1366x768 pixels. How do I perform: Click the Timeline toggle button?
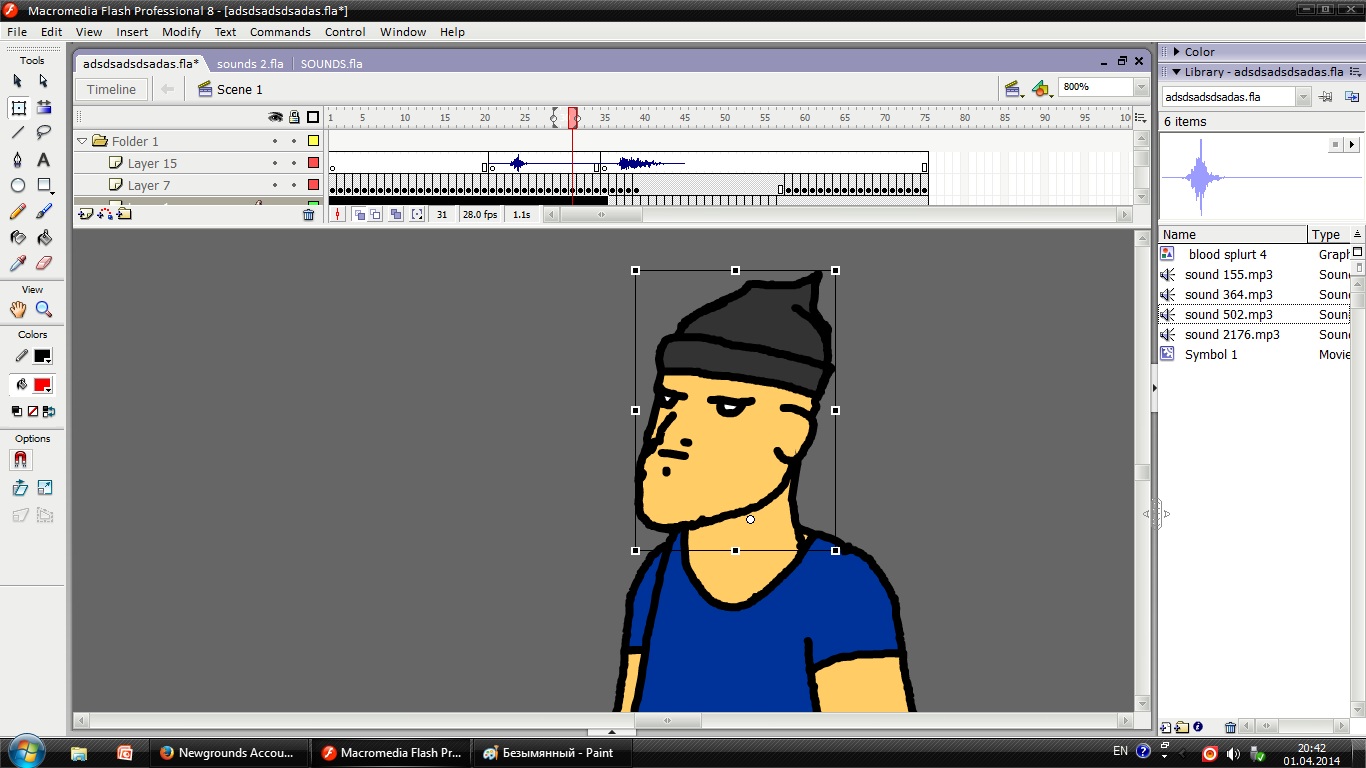pyautogui.click(x=111, y=89)
